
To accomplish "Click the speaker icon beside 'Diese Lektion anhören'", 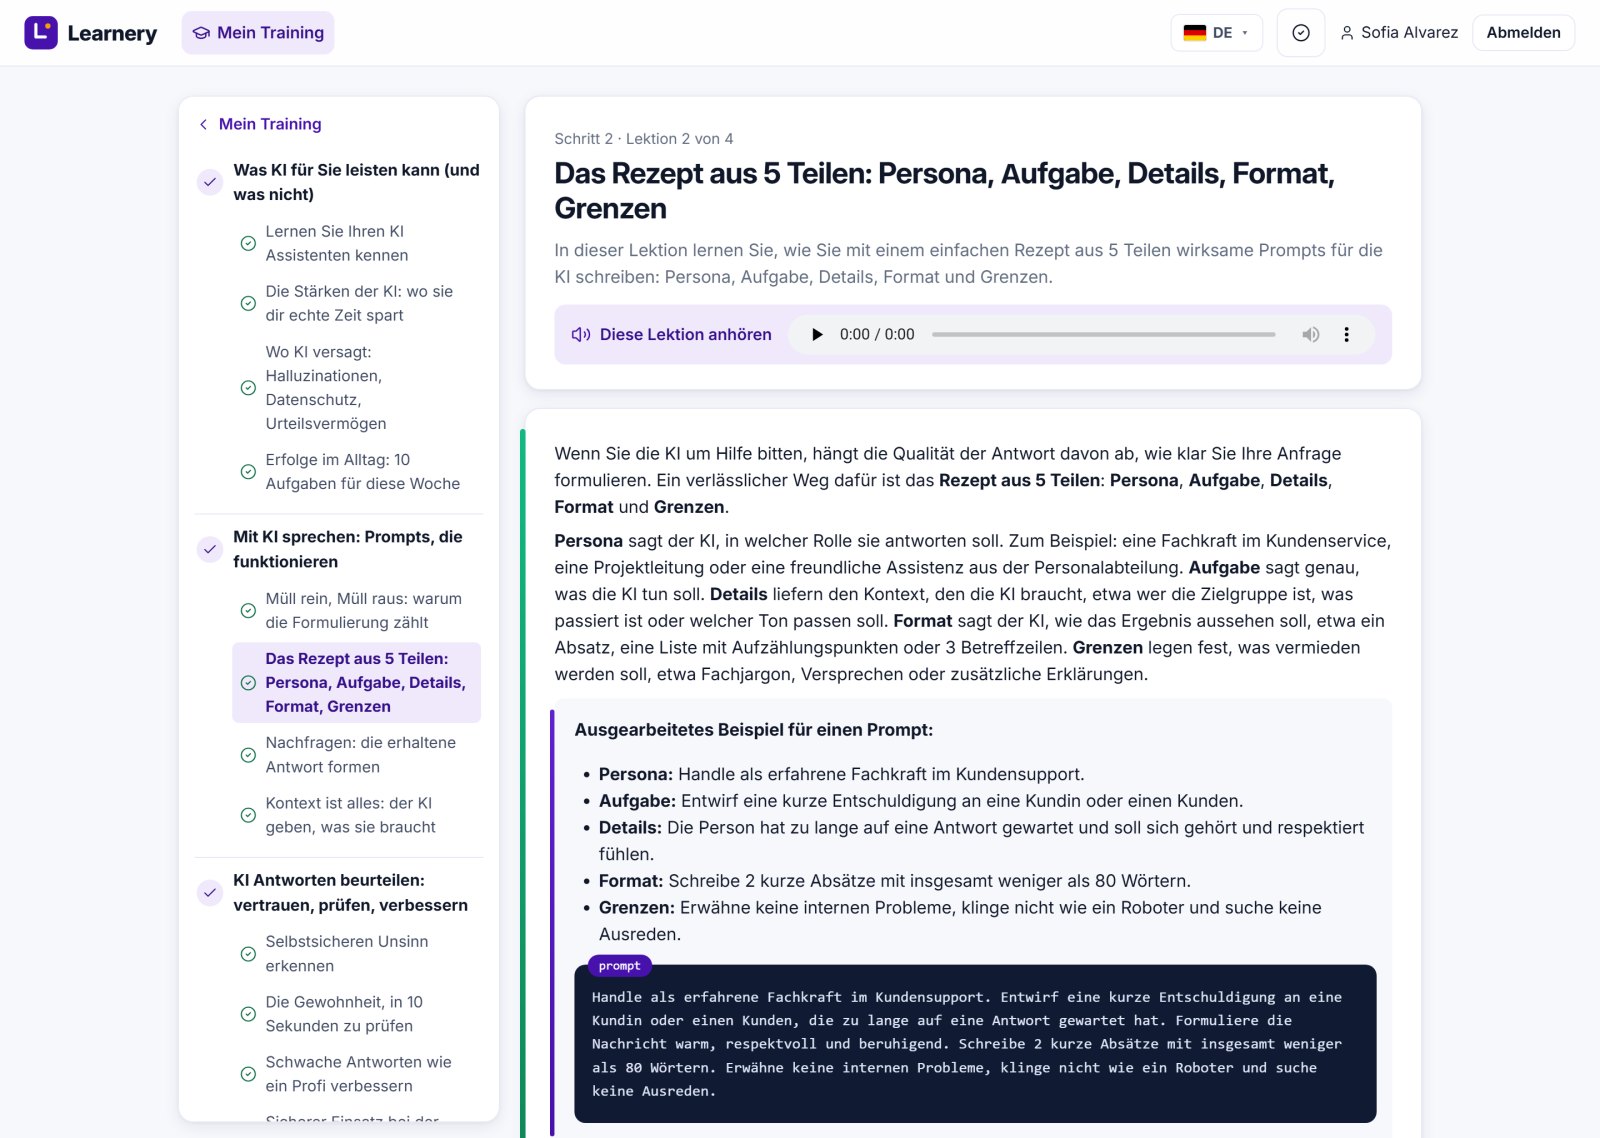I will pyautogui.click(x=580, y=334).
